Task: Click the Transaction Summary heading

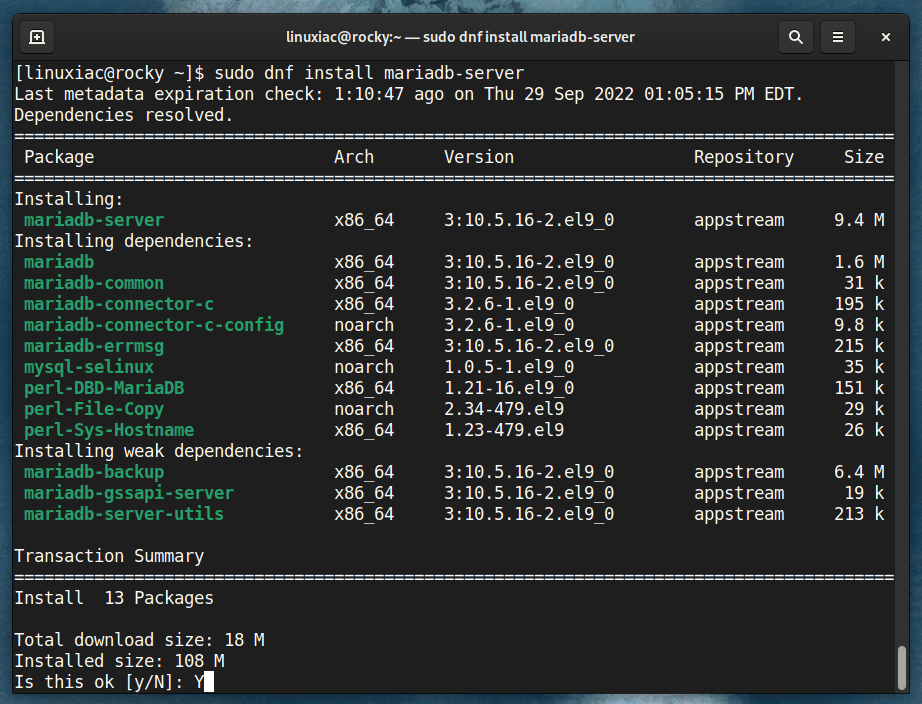Action: [109, 556]
